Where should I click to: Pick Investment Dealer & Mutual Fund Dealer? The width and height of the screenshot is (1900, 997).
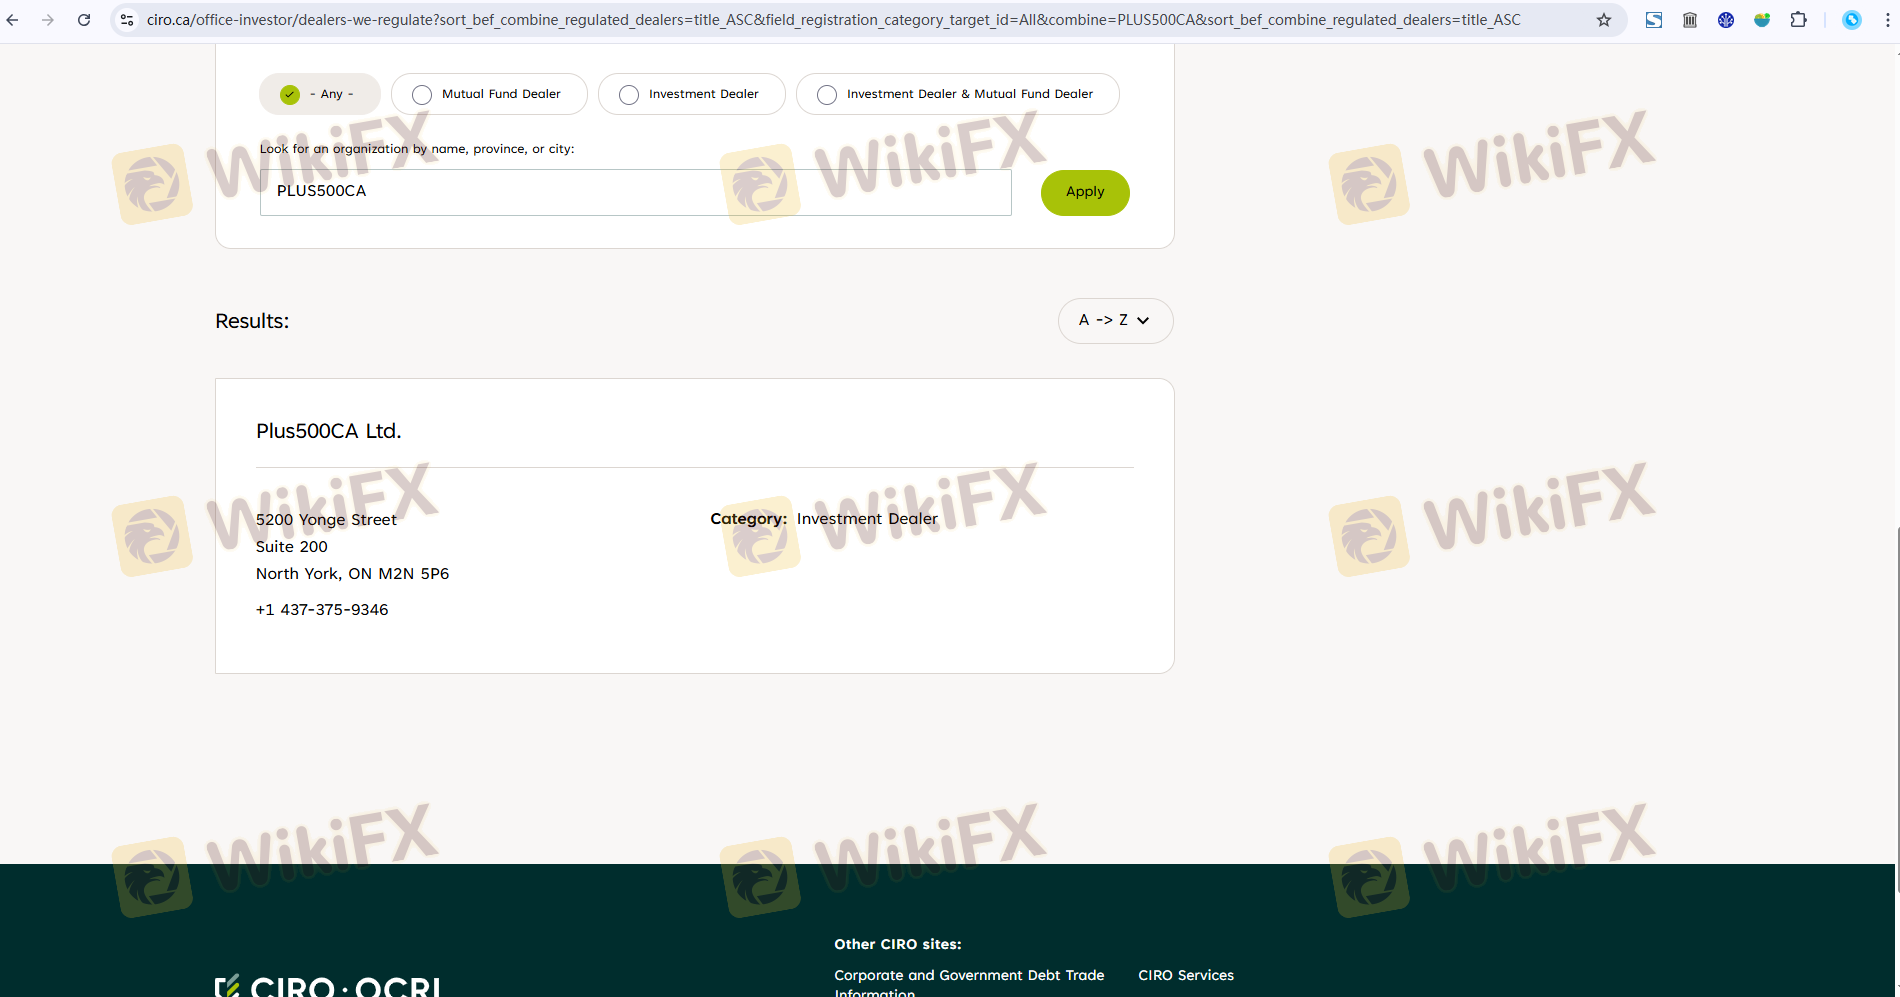click(958, 94)
